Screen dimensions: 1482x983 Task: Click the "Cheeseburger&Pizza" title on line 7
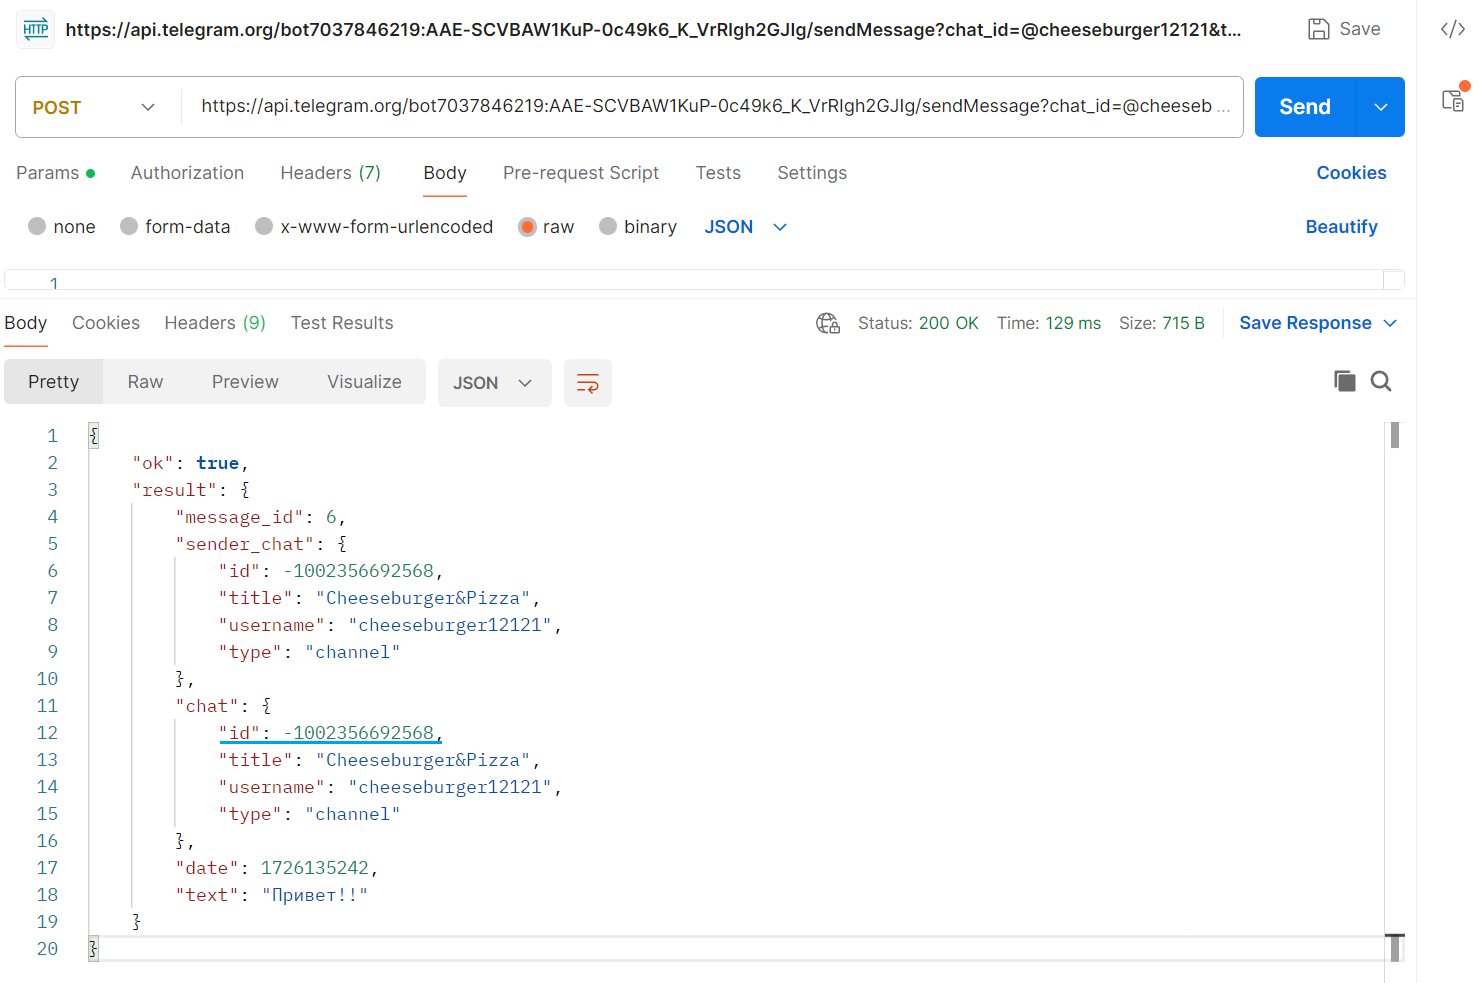tap(423, 598)
